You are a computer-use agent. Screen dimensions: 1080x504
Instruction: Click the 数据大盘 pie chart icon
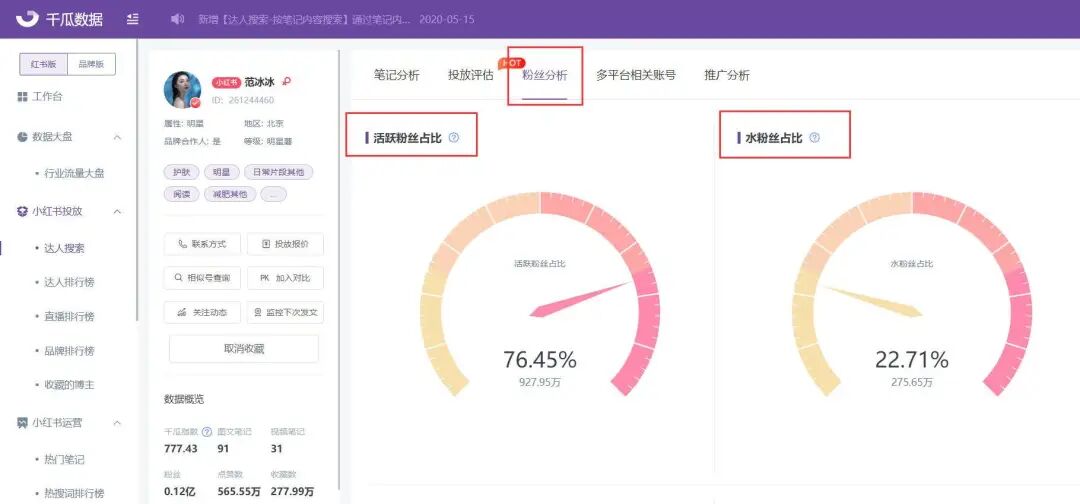(22, 136)
